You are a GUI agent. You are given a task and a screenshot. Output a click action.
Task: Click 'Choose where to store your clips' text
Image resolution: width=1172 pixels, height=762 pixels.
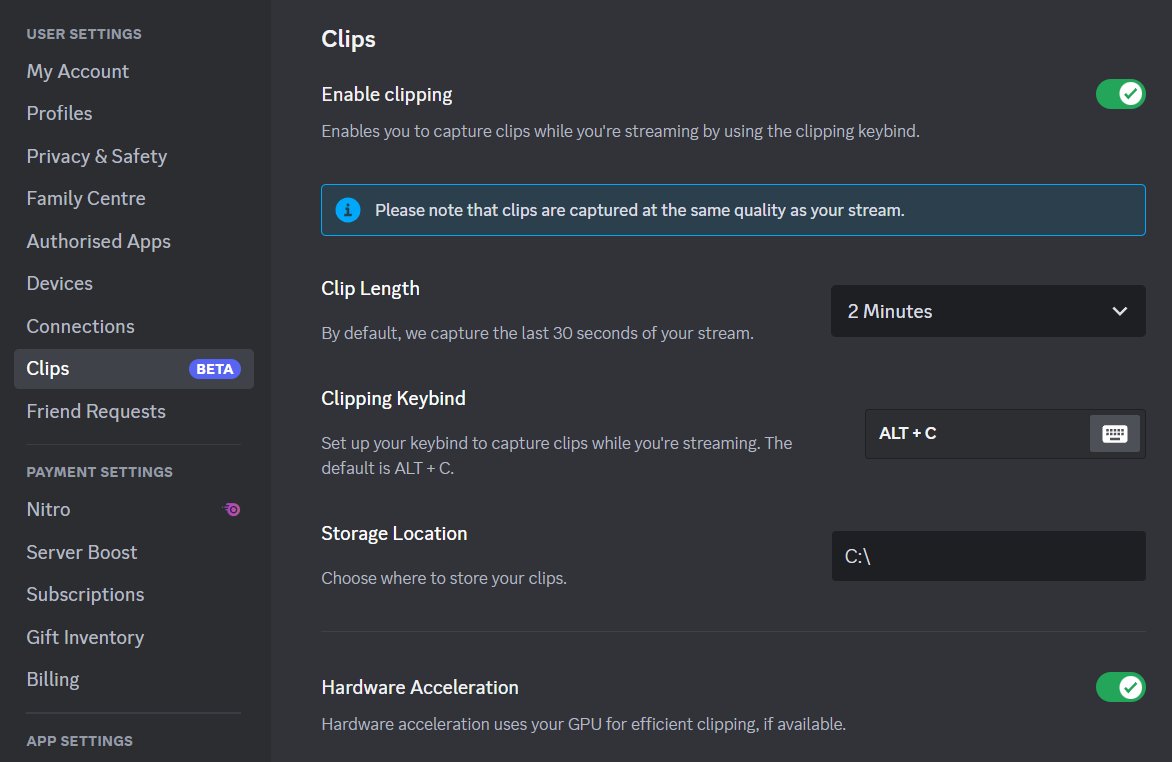click(x=443, y=578)
